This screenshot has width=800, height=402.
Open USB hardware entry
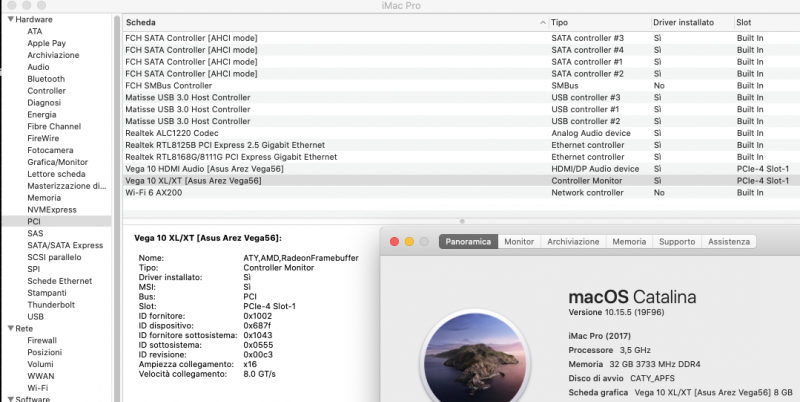(35, 317)
